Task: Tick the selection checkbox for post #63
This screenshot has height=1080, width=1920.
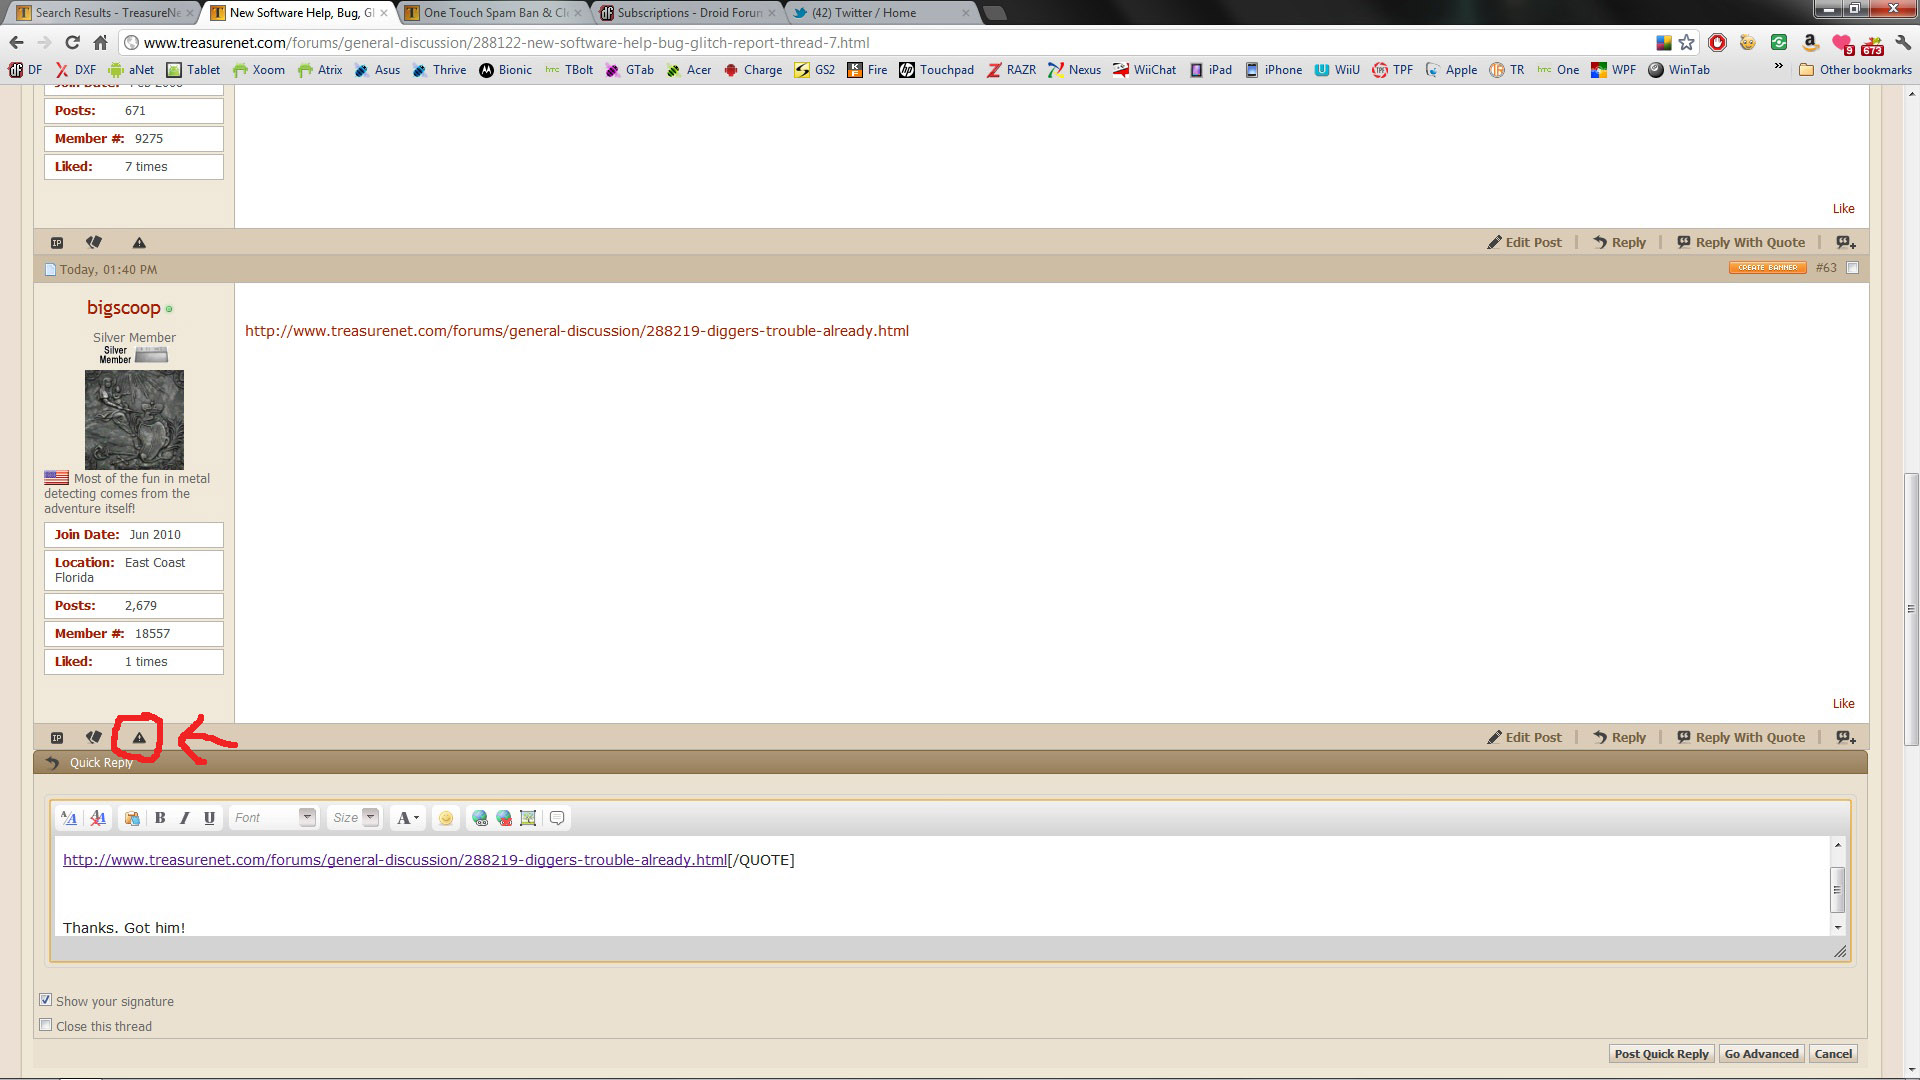Action: 1853,268
